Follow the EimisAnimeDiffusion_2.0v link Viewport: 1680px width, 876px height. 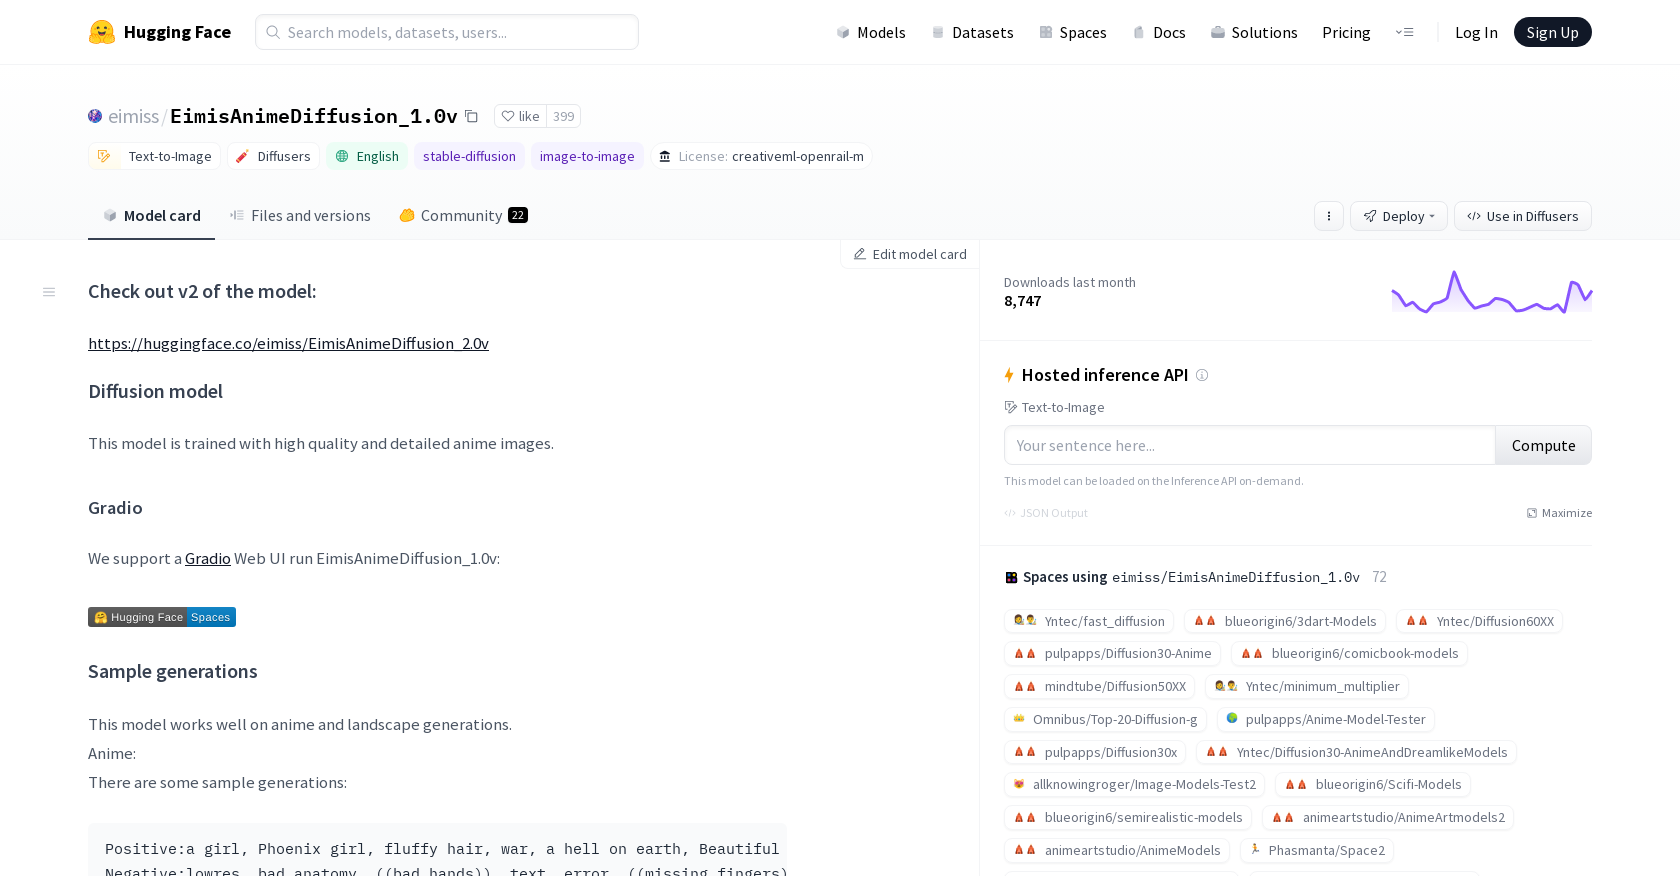(x=288, y=344)
